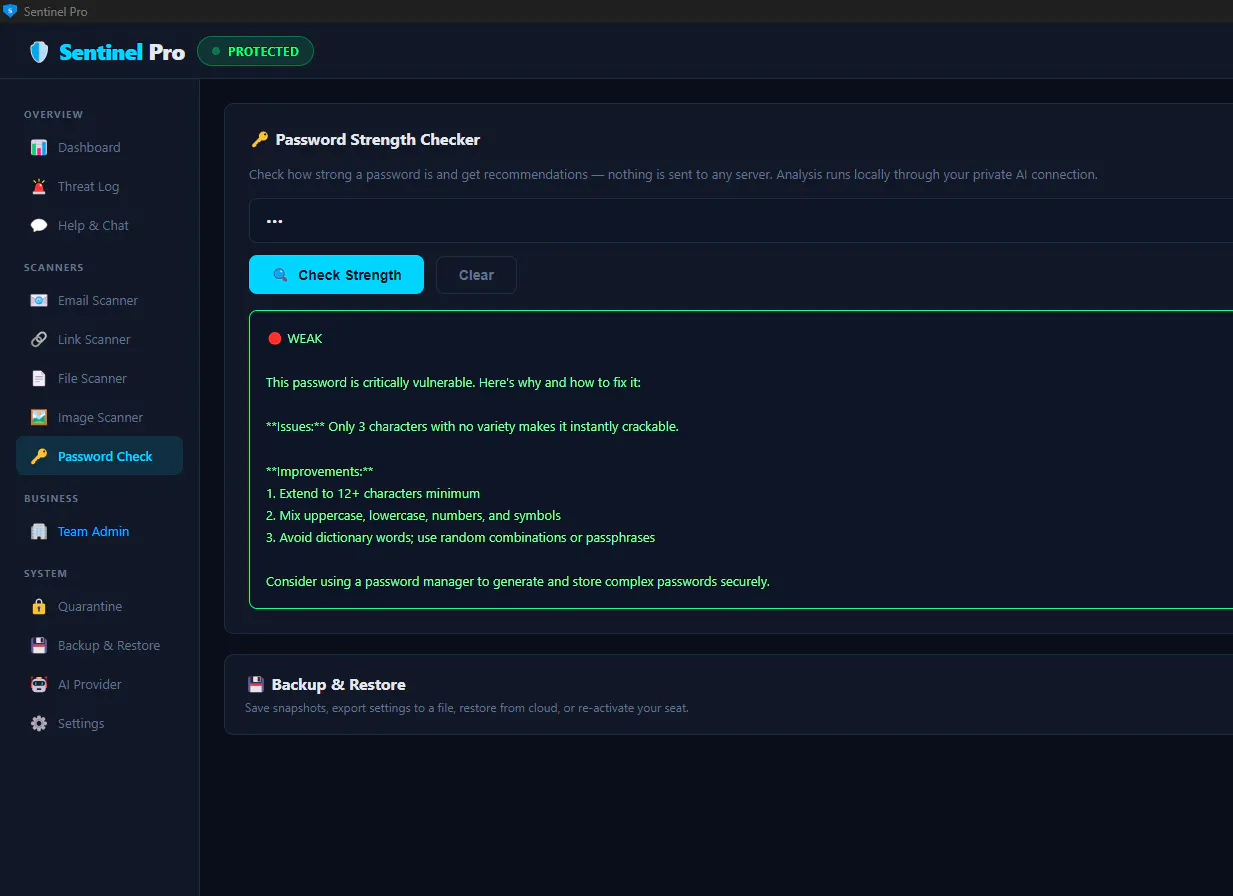Click the Email Scanner envelope icon
Viewport: 1233px width, 896px height.
pos(39,301)
